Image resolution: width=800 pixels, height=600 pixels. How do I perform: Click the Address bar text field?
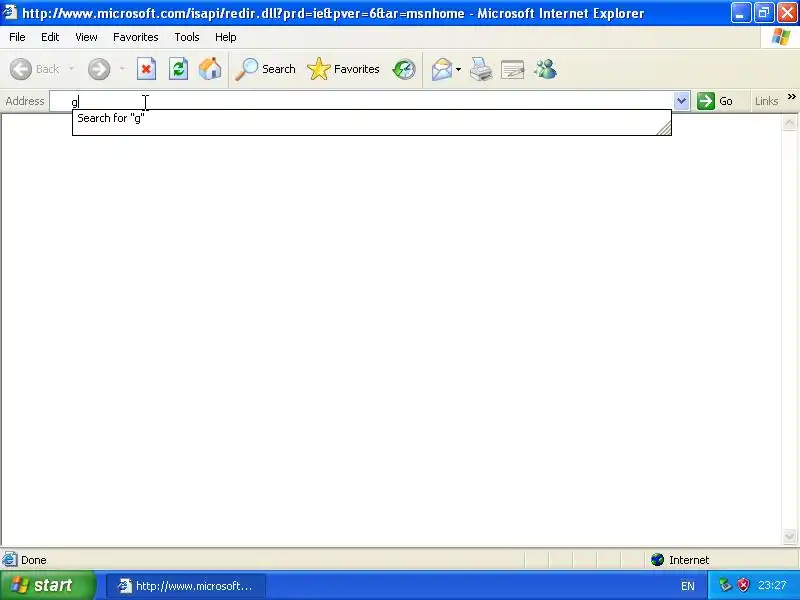point(362,101)
